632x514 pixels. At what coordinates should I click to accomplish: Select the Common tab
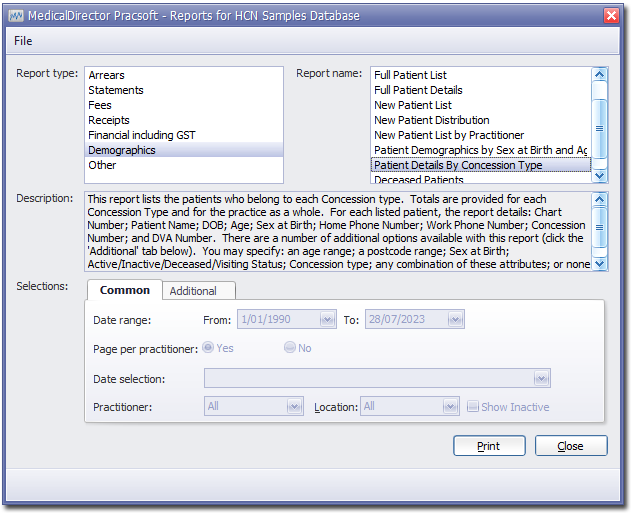point(125,290)
